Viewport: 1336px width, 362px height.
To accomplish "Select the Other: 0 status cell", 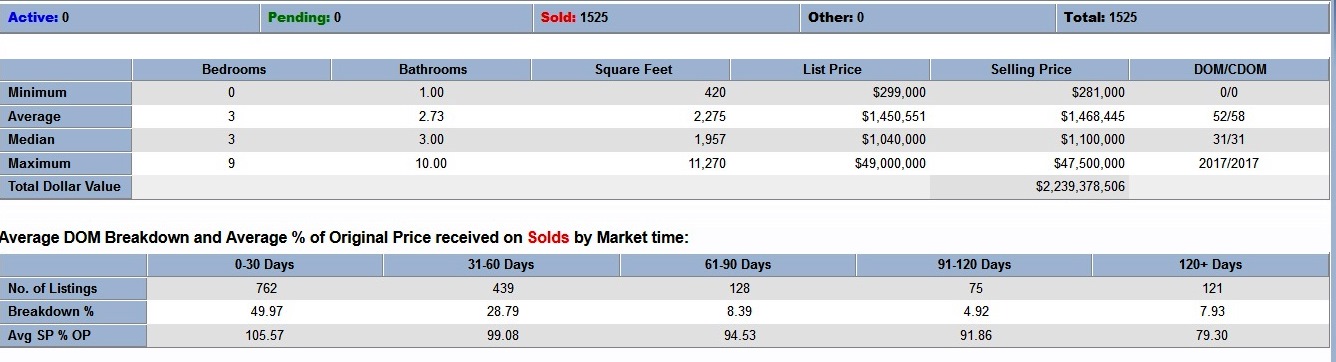I will 929,17.
